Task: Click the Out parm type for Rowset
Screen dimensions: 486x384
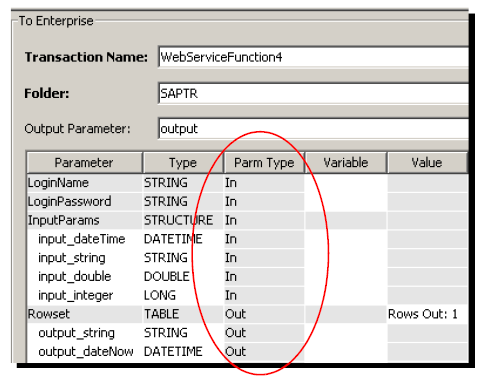Action: pyautogui.click(x=264, y=314)
